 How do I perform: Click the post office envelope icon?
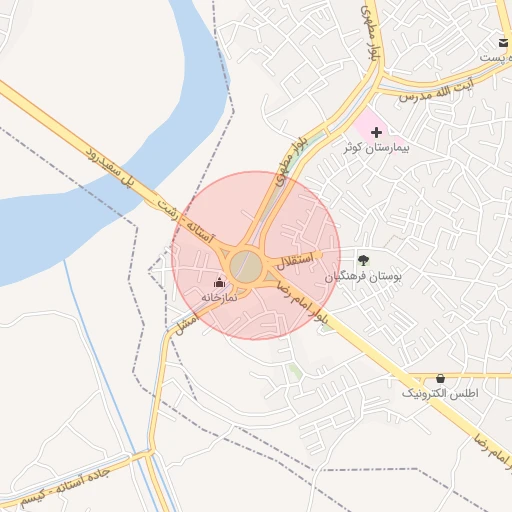pyautogui.click(x=503, y=43)
